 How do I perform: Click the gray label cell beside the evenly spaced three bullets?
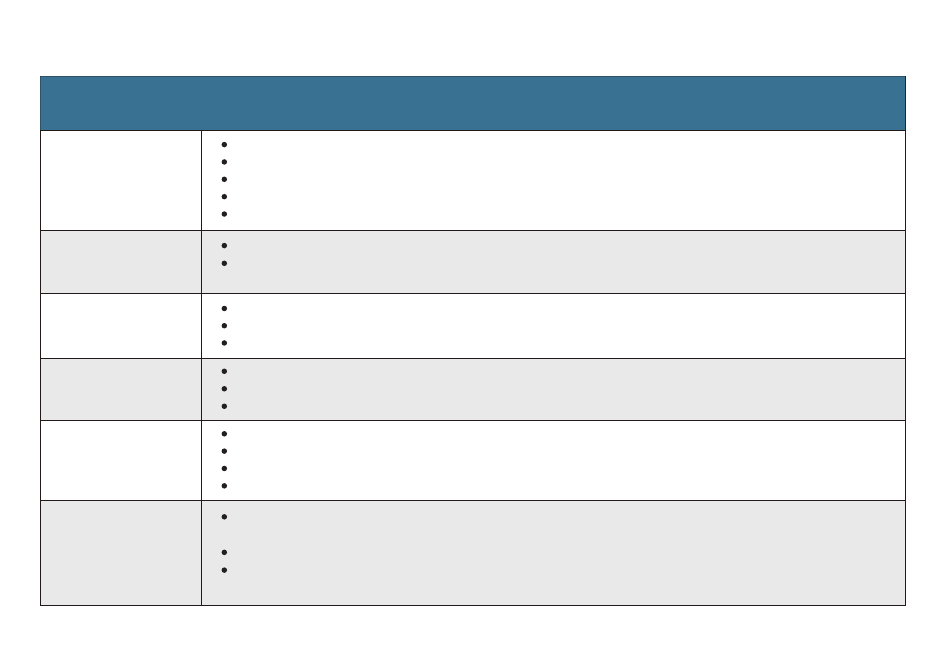tap(121, 389)
